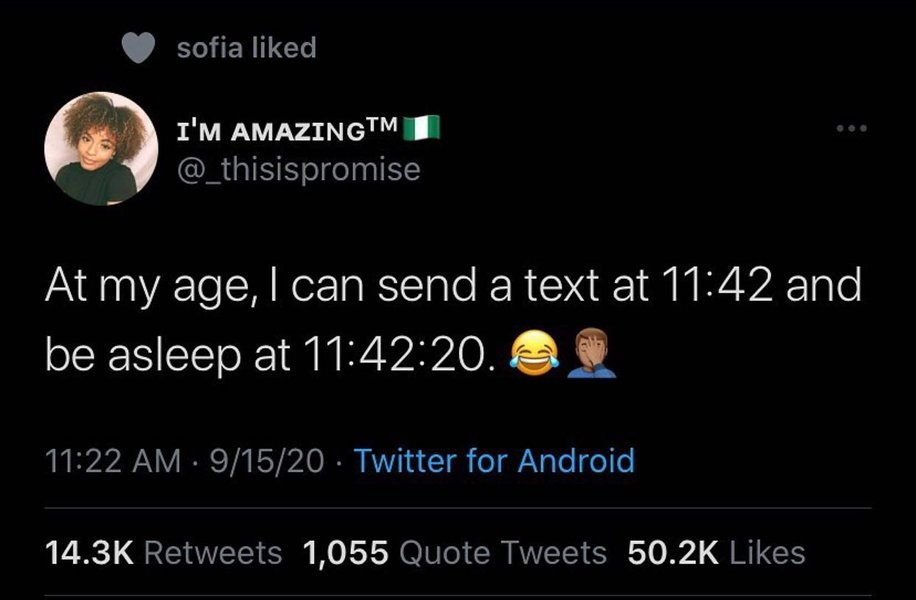This screenshot has height=600, width=916.
Task: View the 14.3K Retweets list
Action: (164, 552)
